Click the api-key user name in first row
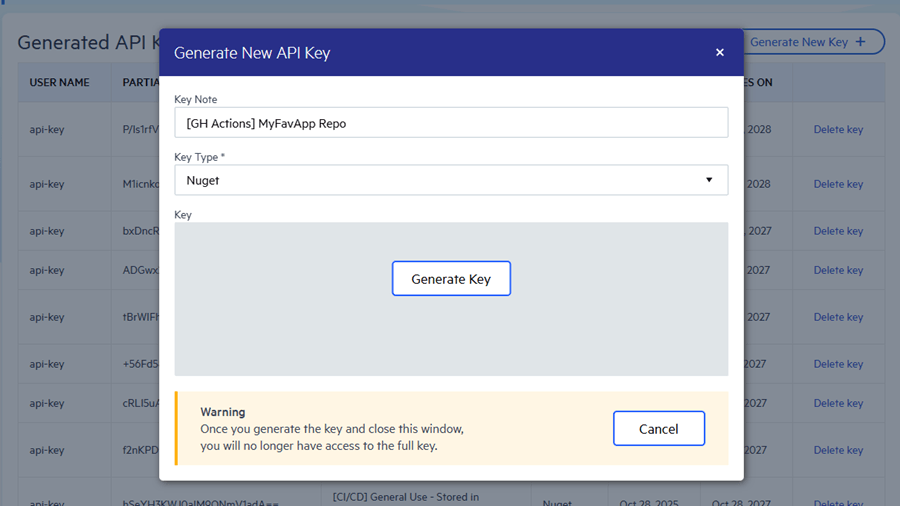The height and width of the screenshot is (506, 900). pos(47,129)
